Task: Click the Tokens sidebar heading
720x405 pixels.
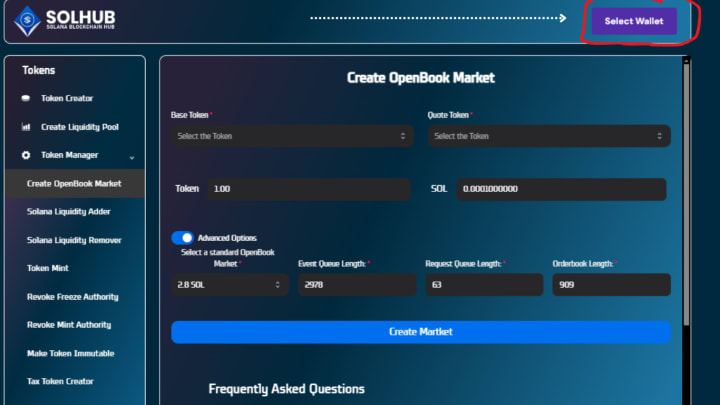Action: click(x=39, y=70)
